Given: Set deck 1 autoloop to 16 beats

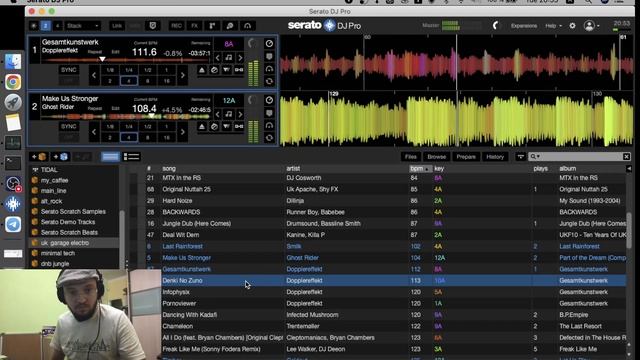Looking at the screenshot, I should click(167, 81).
